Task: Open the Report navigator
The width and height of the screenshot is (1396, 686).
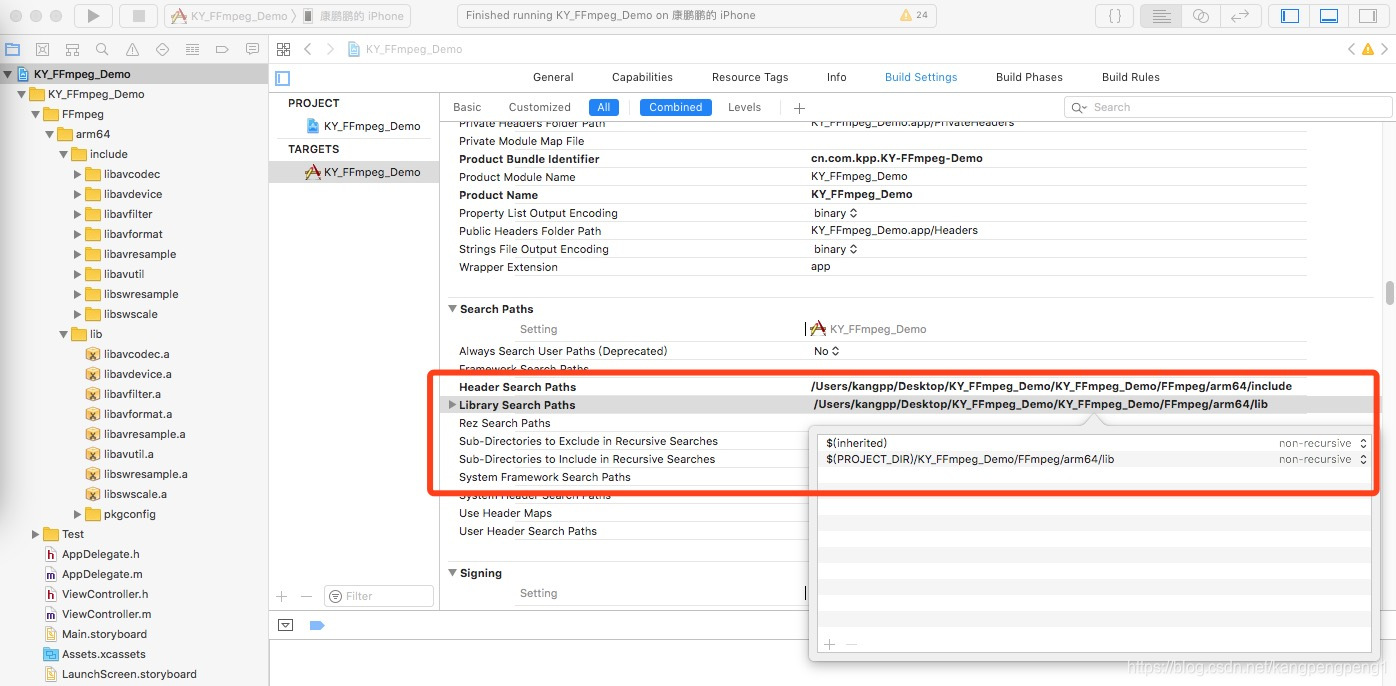Action: point(252,49)
